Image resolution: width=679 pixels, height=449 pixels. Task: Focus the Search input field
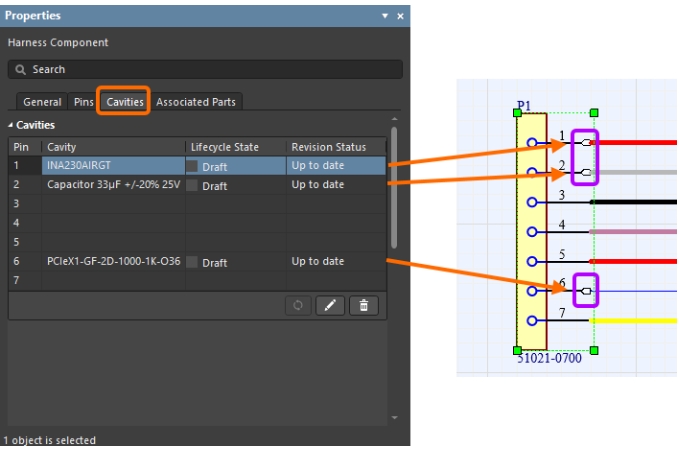point(205,69)
